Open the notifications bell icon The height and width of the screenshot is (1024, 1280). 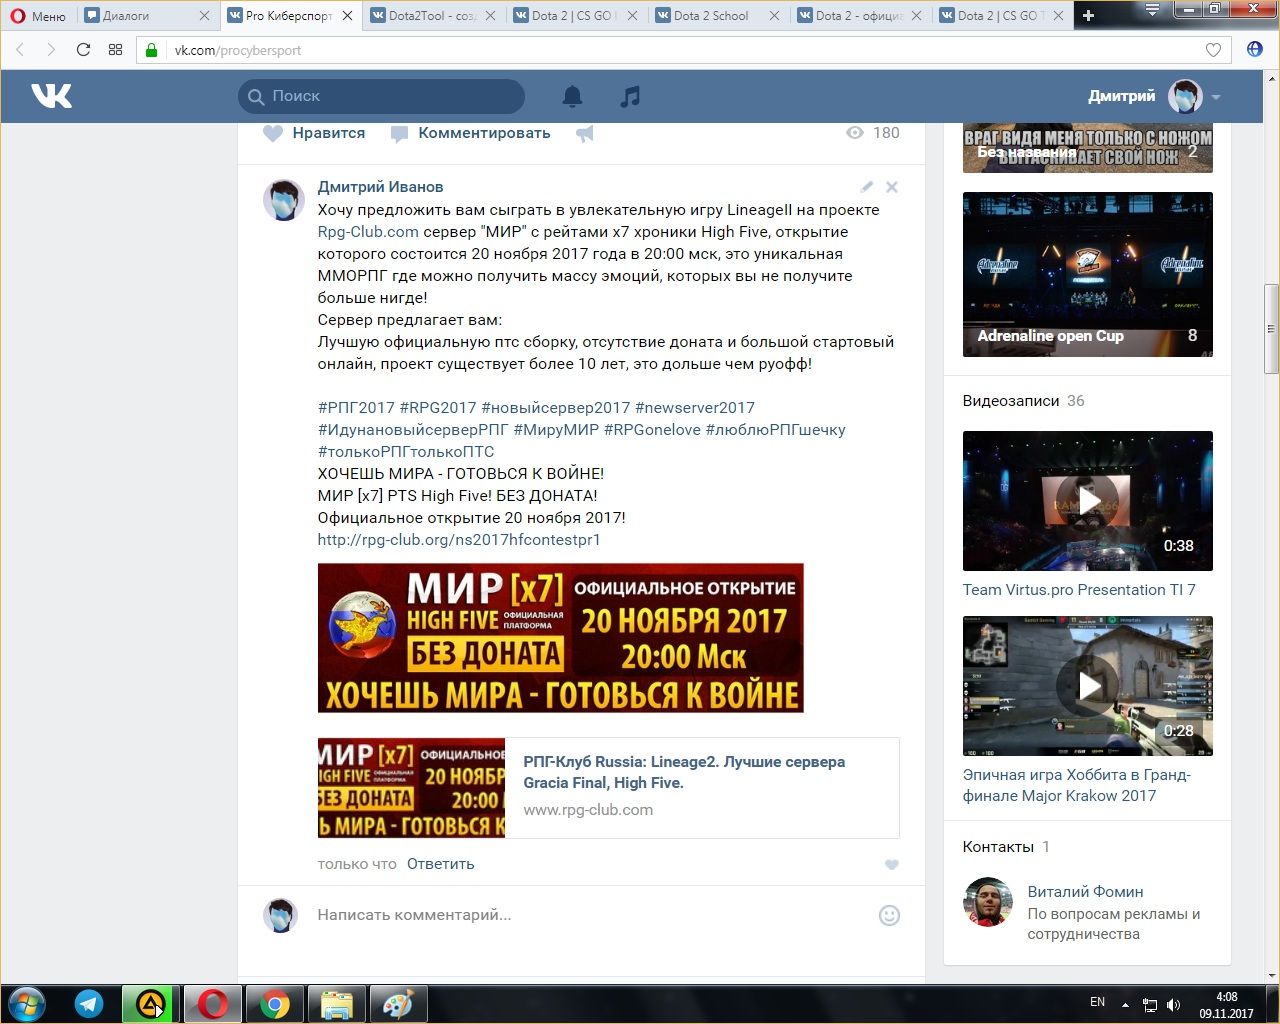point(572,96)
